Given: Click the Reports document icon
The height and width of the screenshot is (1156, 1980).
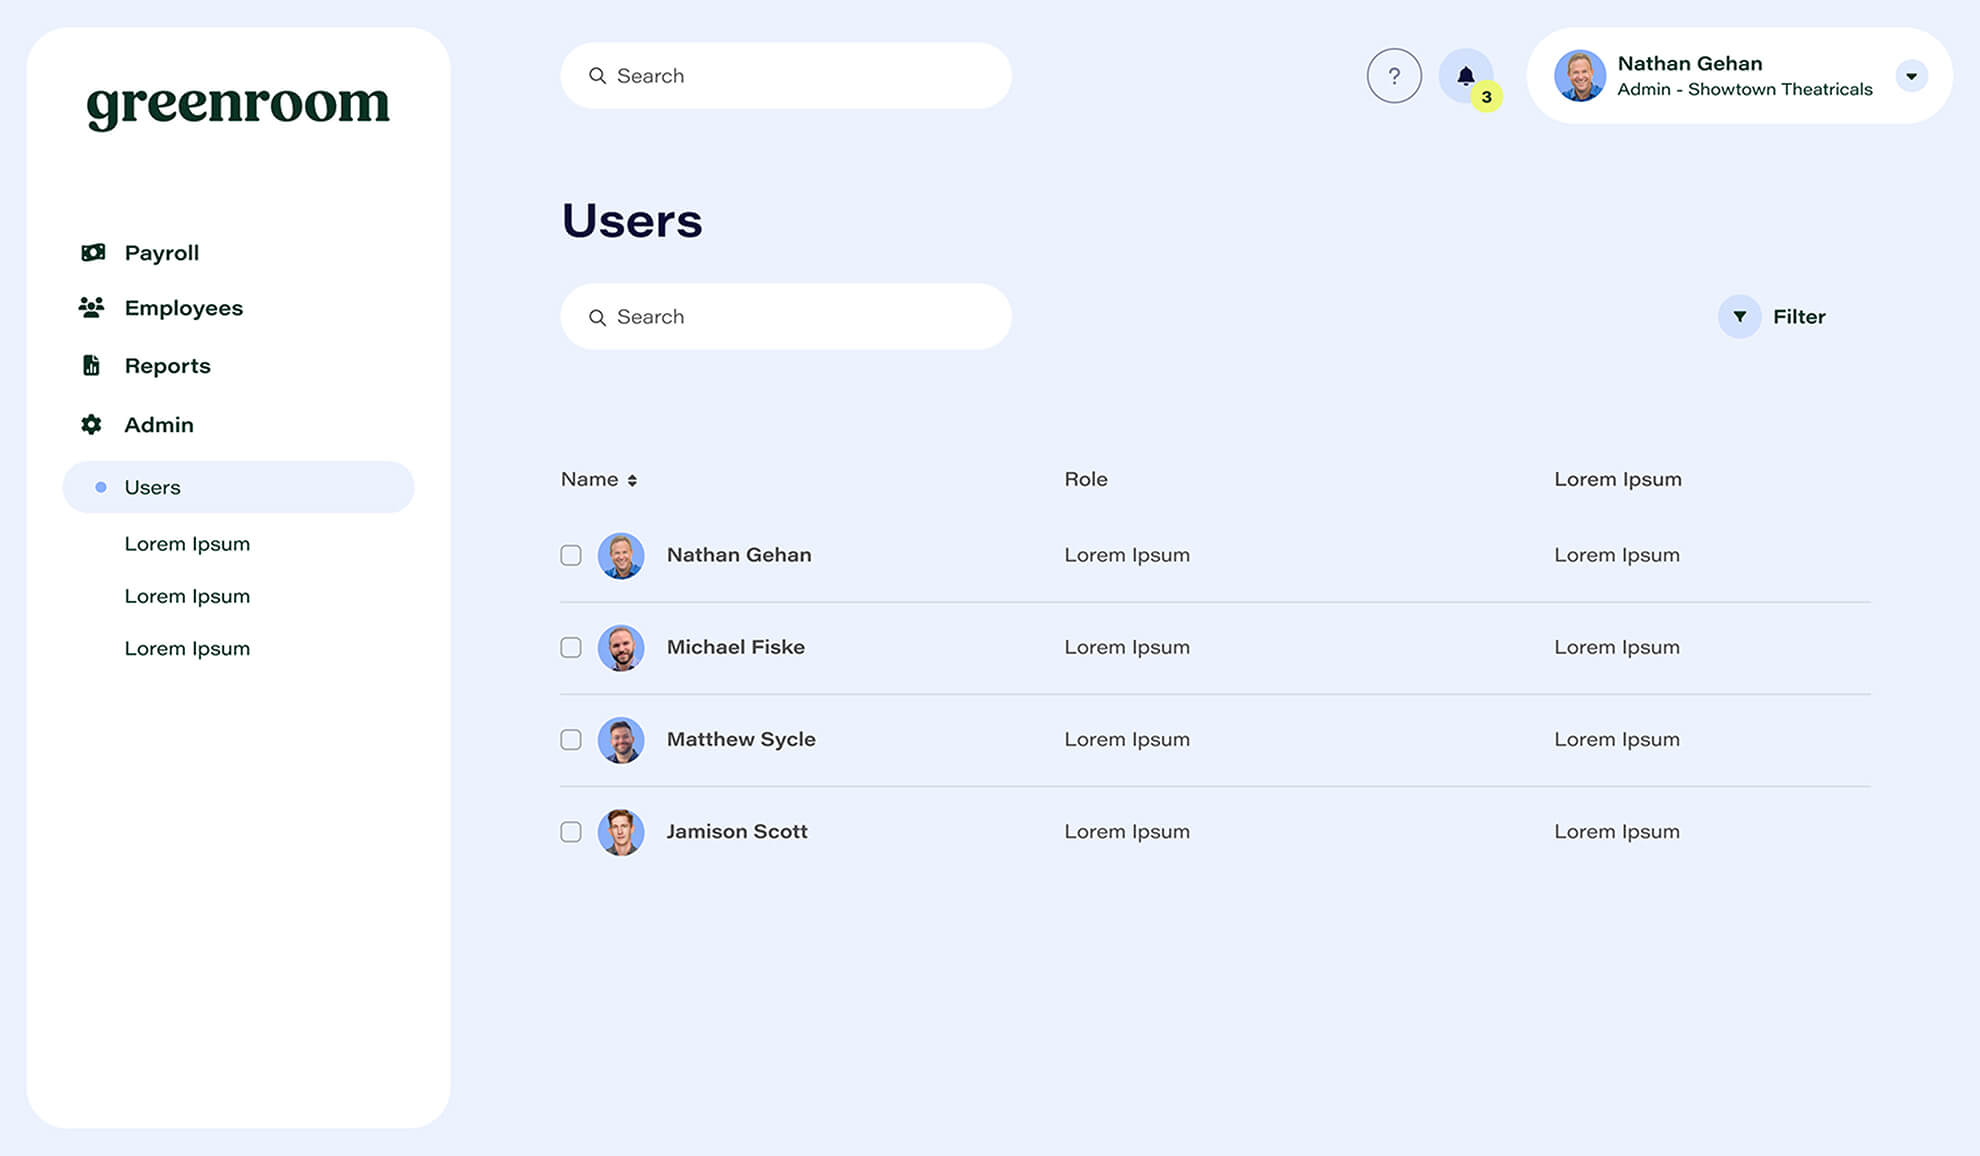Looking at the screenshot, I should tap(91, 366).
